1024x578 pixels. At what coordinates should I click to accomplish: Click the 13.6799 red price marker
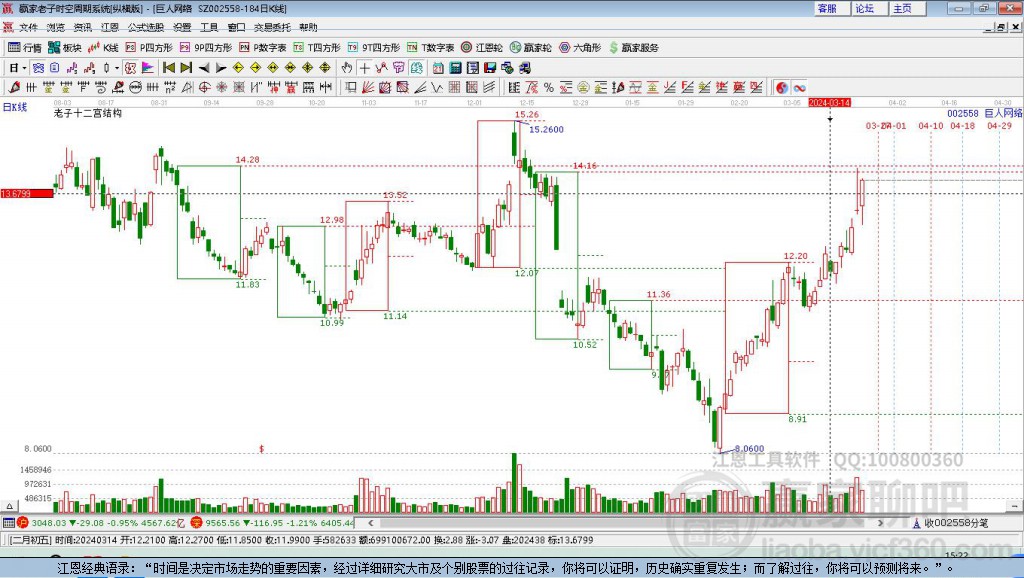pos(27,193)
